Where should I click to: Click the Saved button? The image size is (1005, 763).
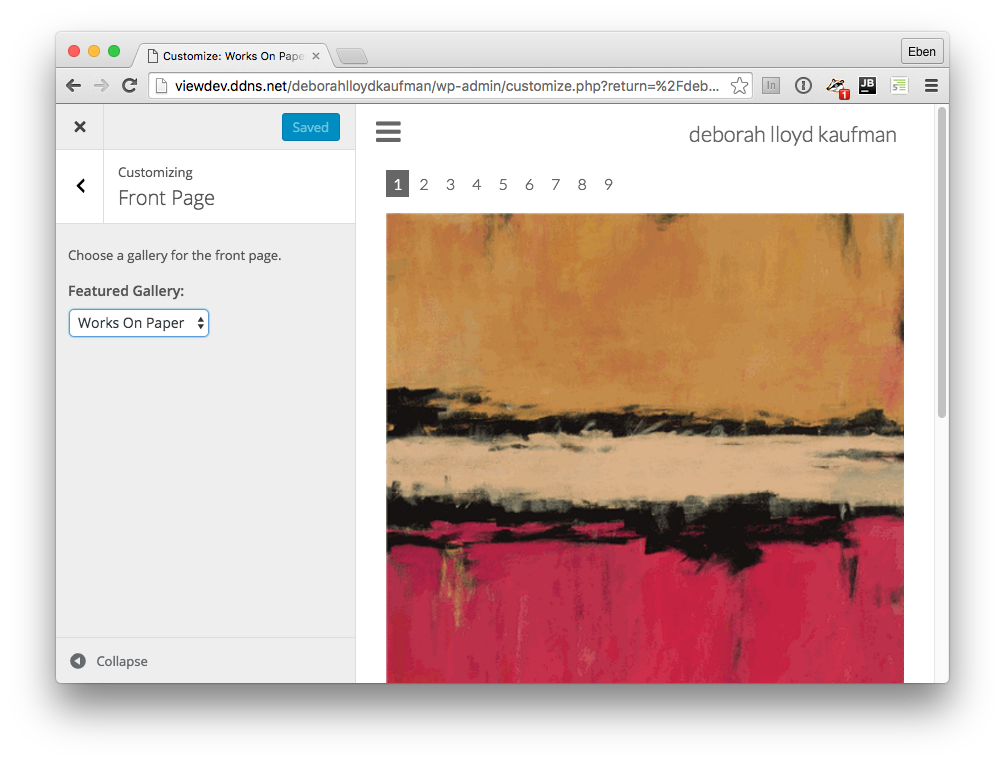[x=310, y=127]
